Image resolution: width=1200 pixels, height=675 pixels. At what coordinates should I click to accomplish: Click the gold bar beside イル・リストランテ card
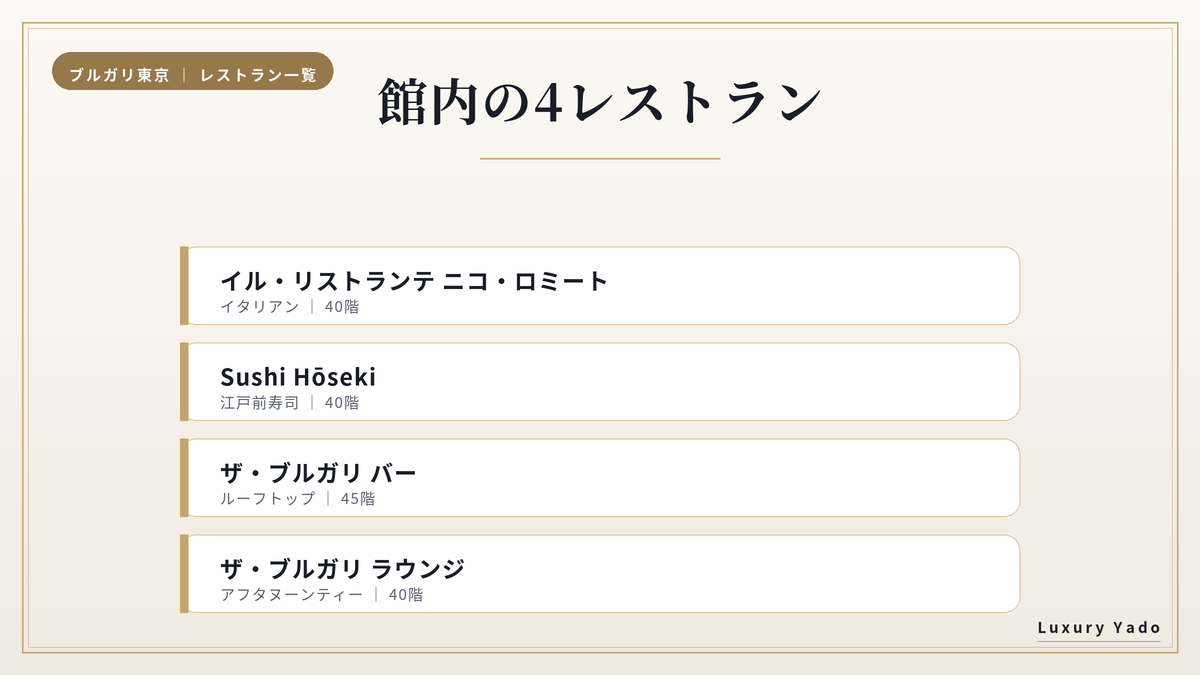(x=184, y=286)
